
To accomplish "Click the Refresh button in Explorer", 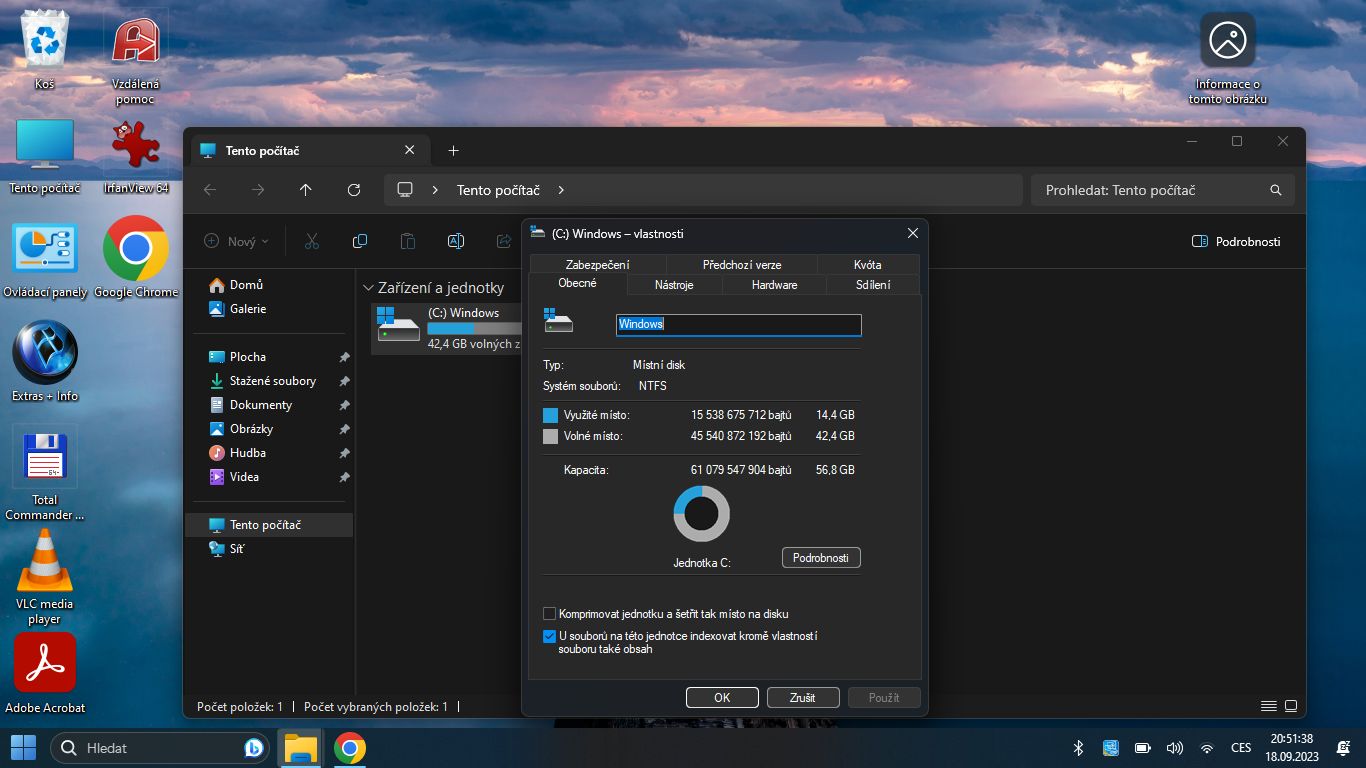I will coord(353,190).
